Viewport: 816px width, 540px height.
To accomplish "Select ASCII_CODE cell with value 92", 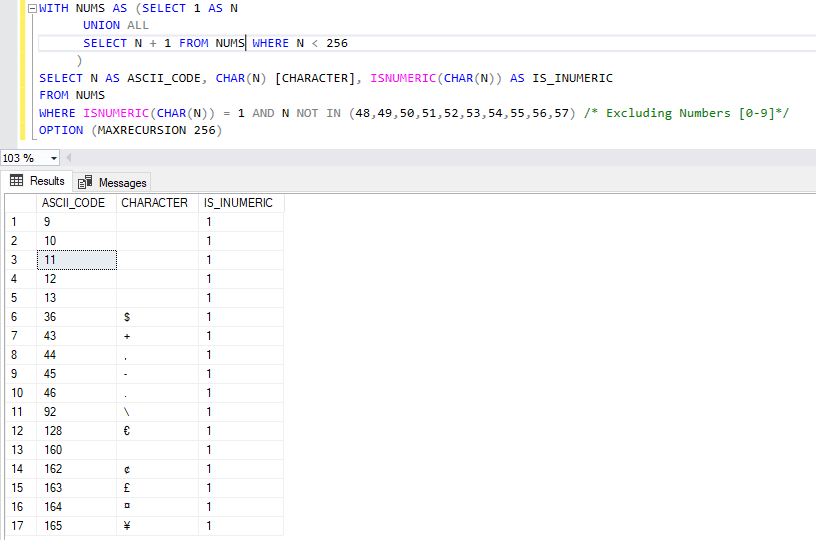I will tap(76, 412).
